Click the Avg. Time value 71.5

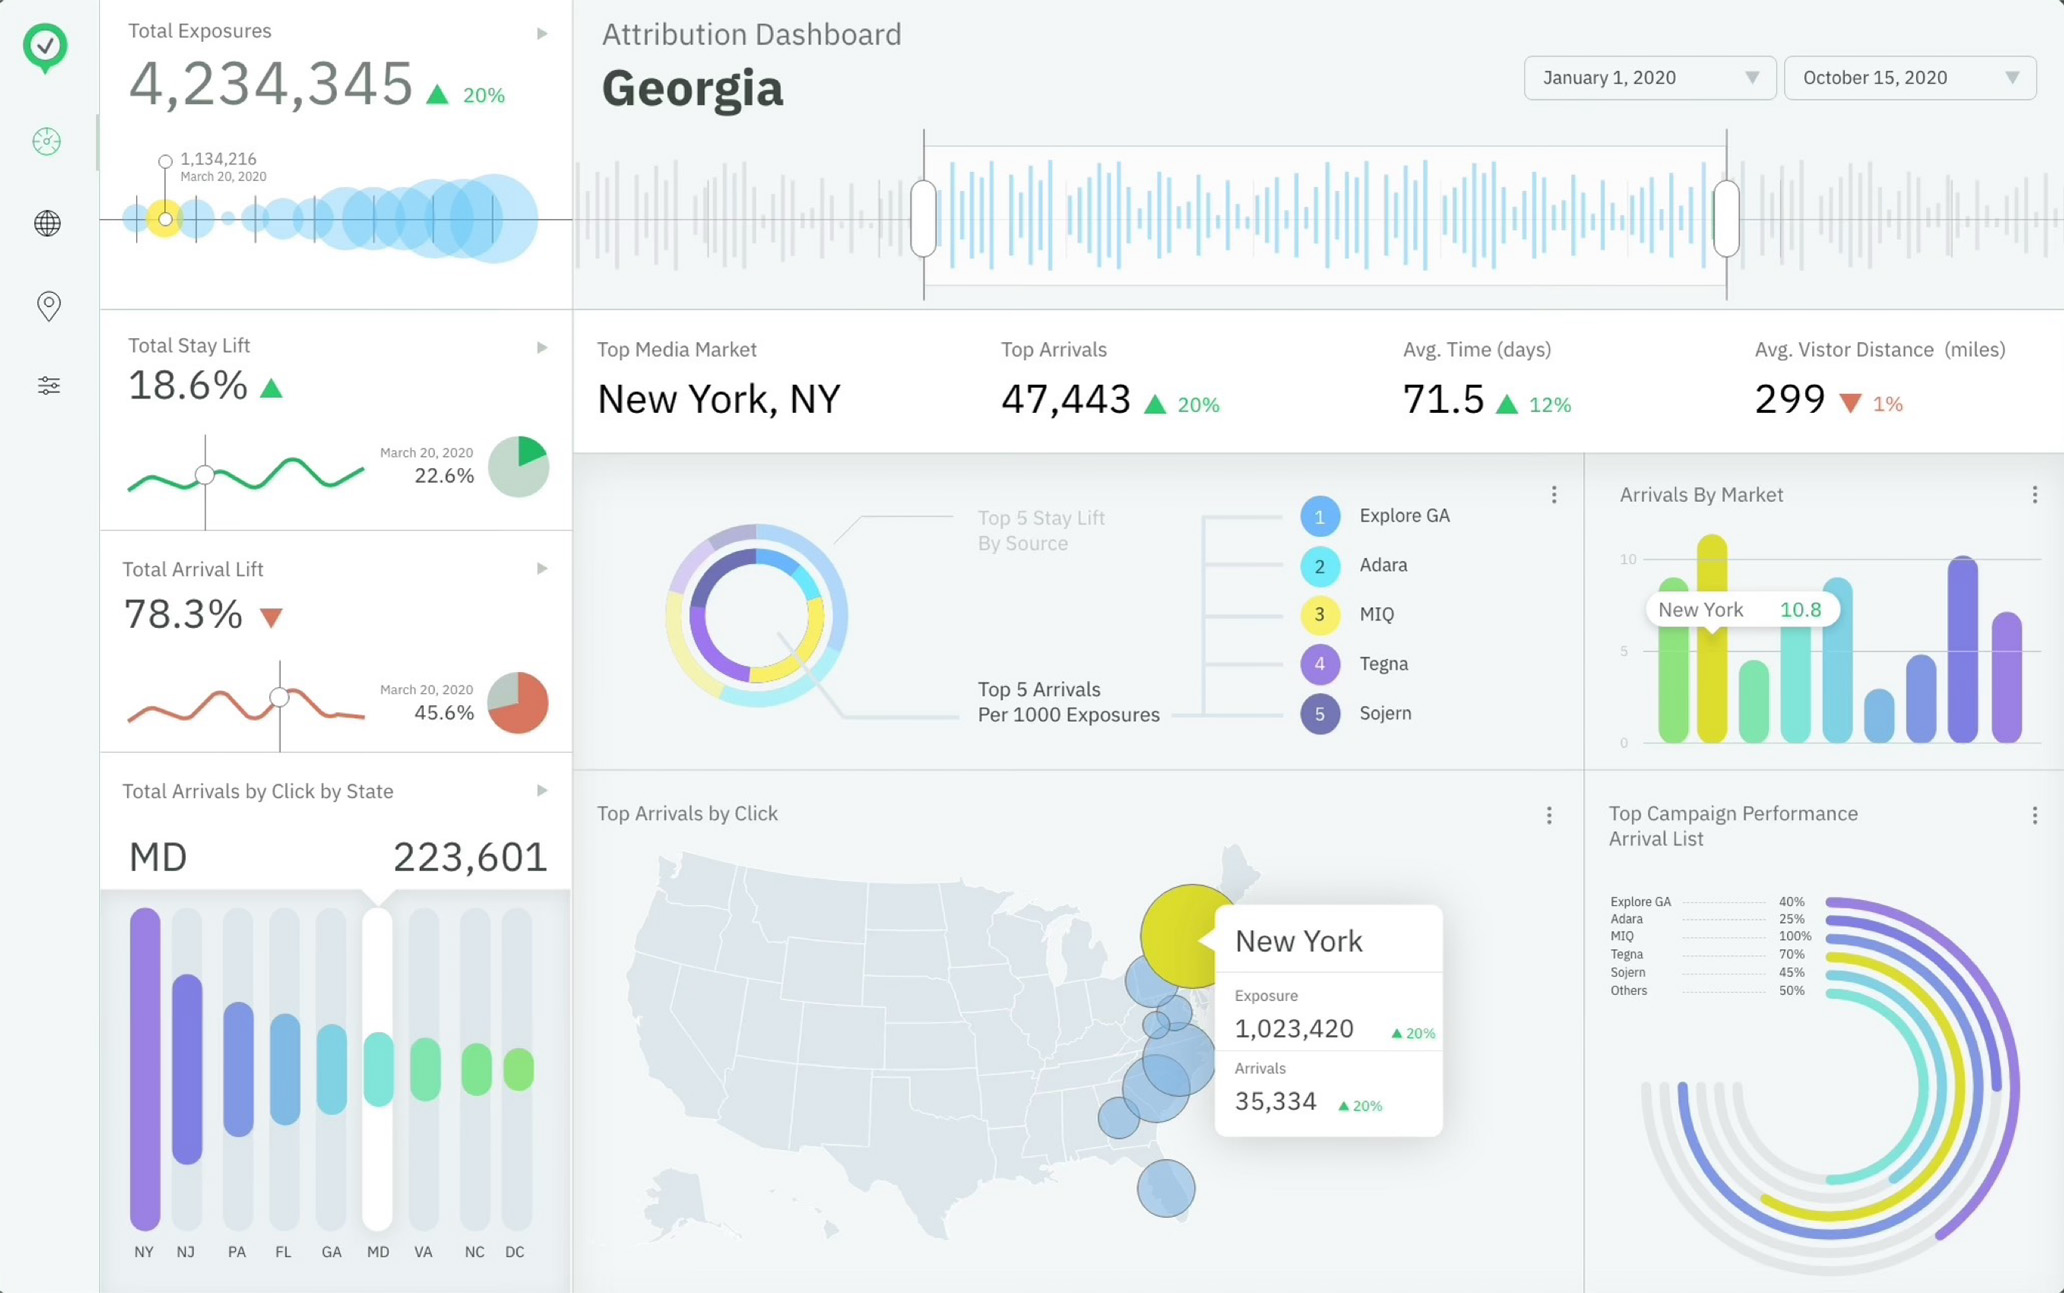pos(1443,400)
